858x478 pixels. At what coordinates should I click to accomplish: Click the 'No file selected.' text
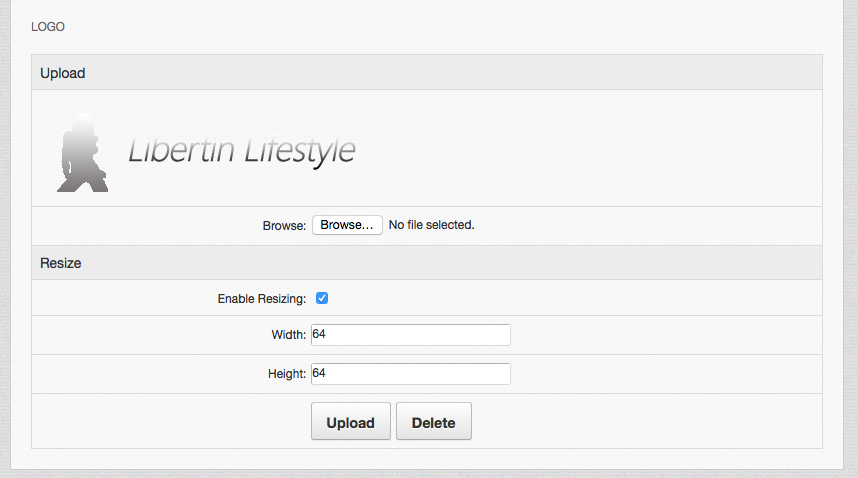coord(431,225)
